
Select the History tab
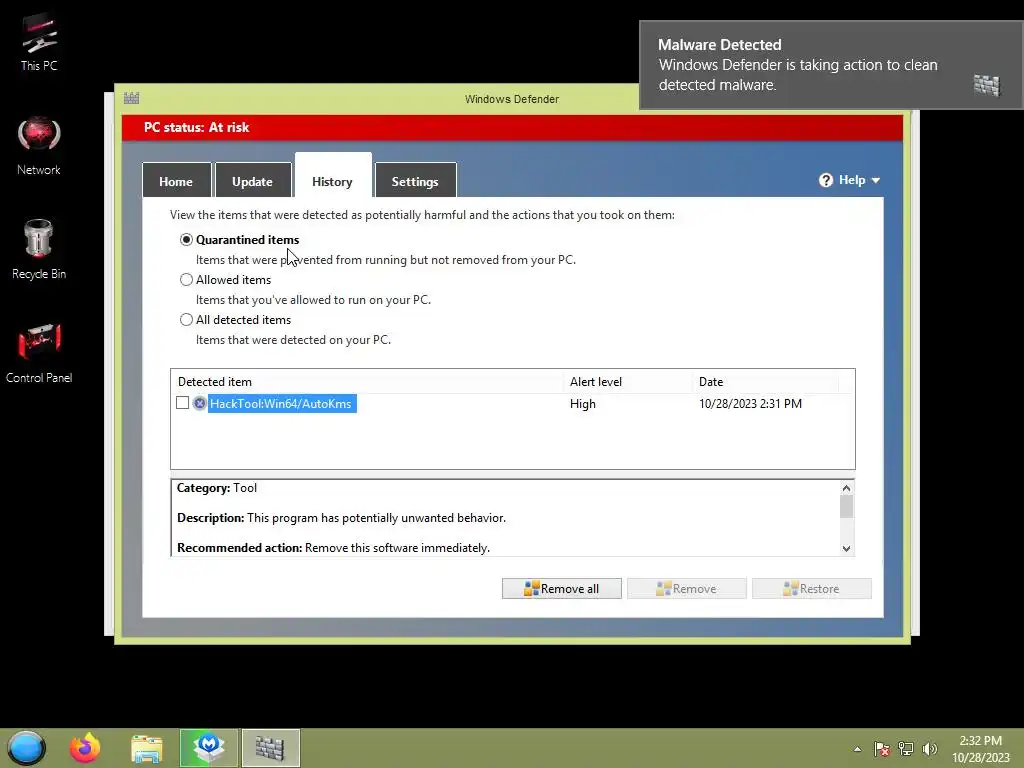point(332,176)
